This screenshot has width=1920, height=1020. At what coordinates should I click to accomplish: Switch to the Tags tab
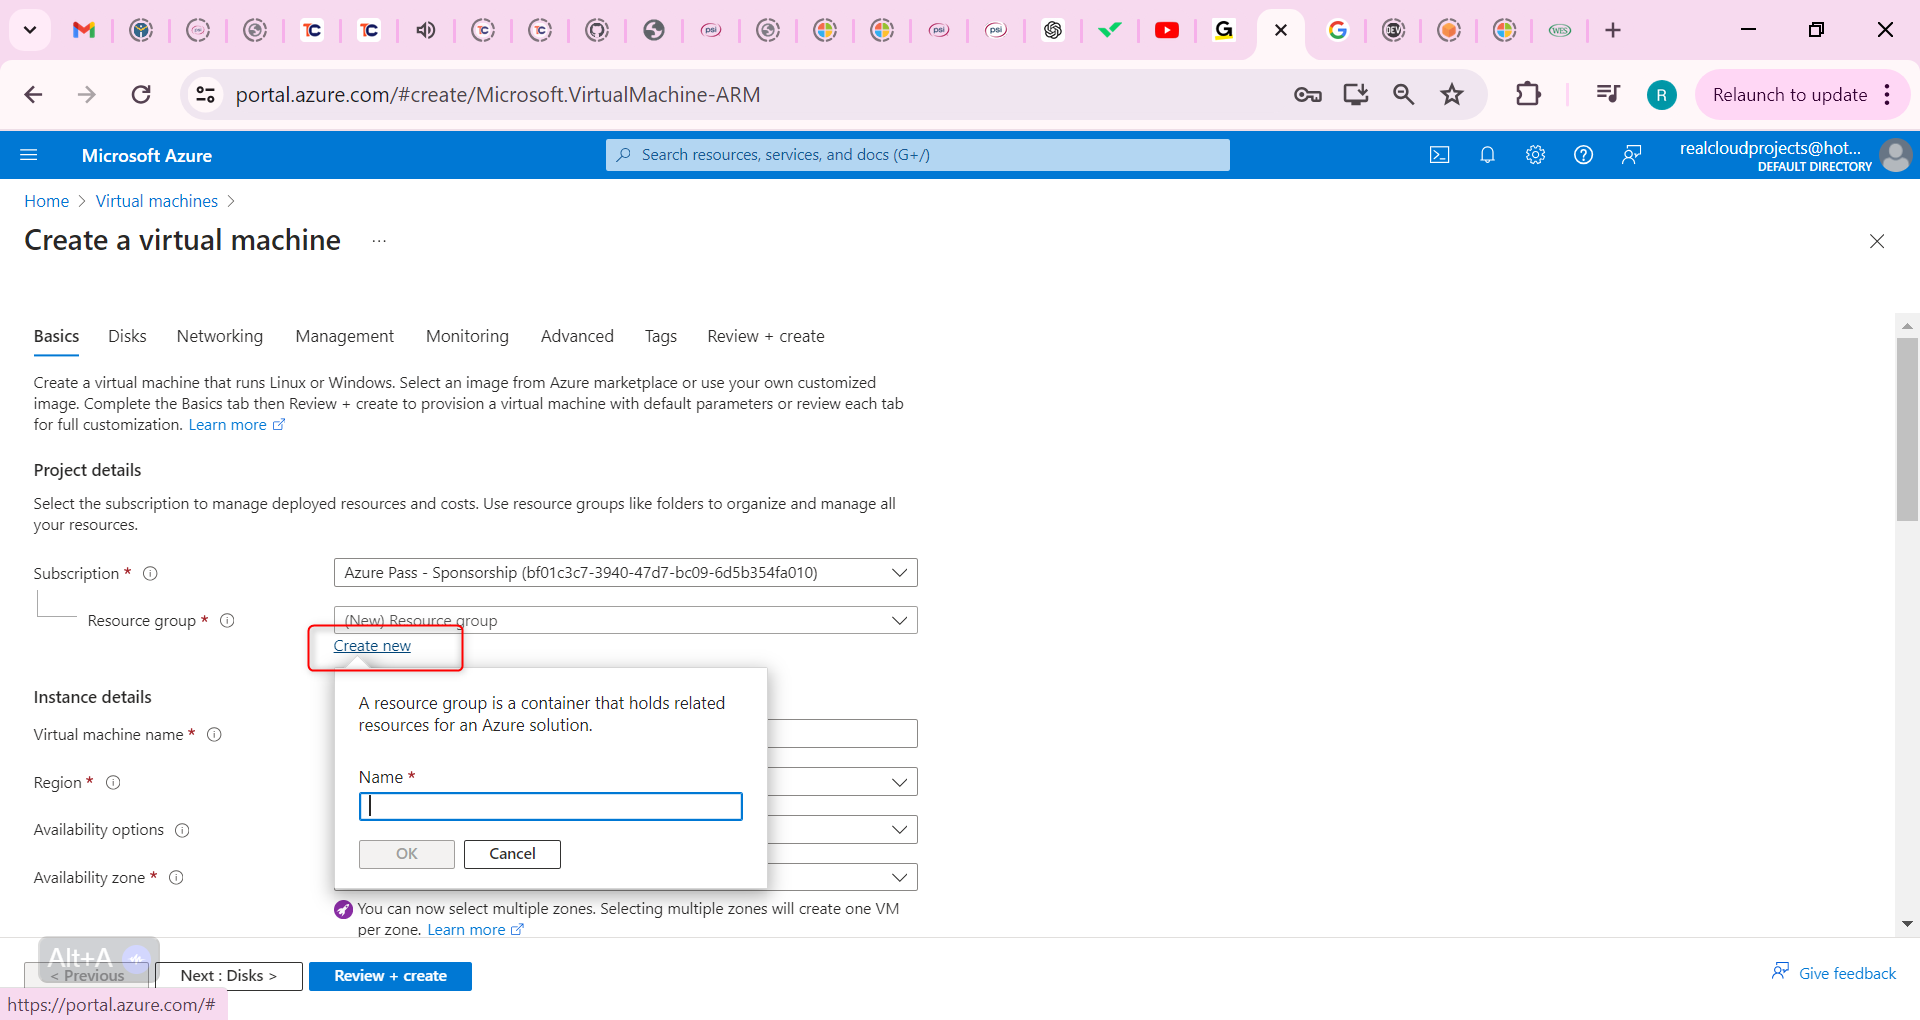point(660,336)
